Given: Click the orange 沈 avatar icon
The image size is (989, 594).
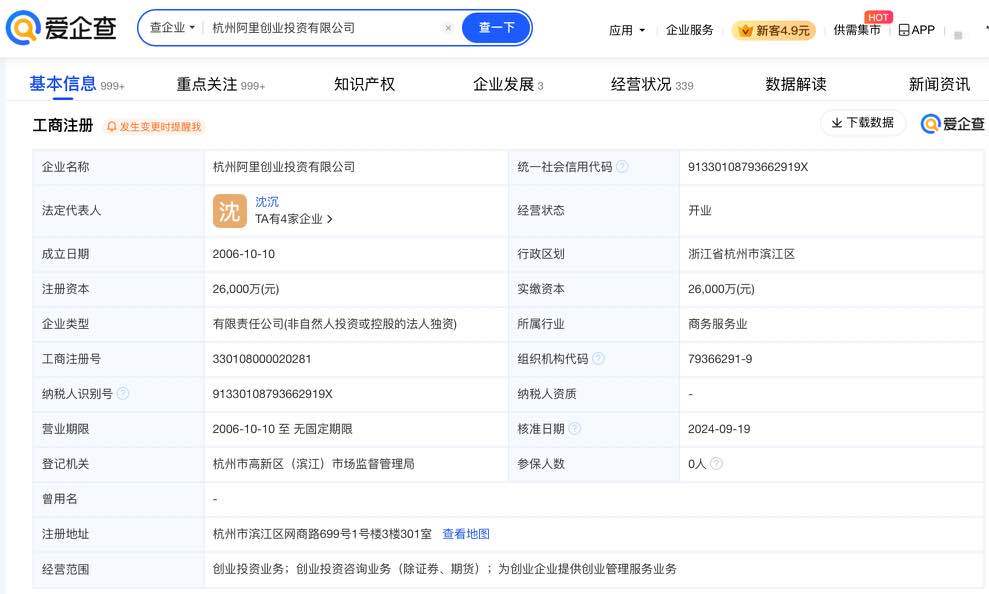Looking at the screenshot, I should click(230, 211).
